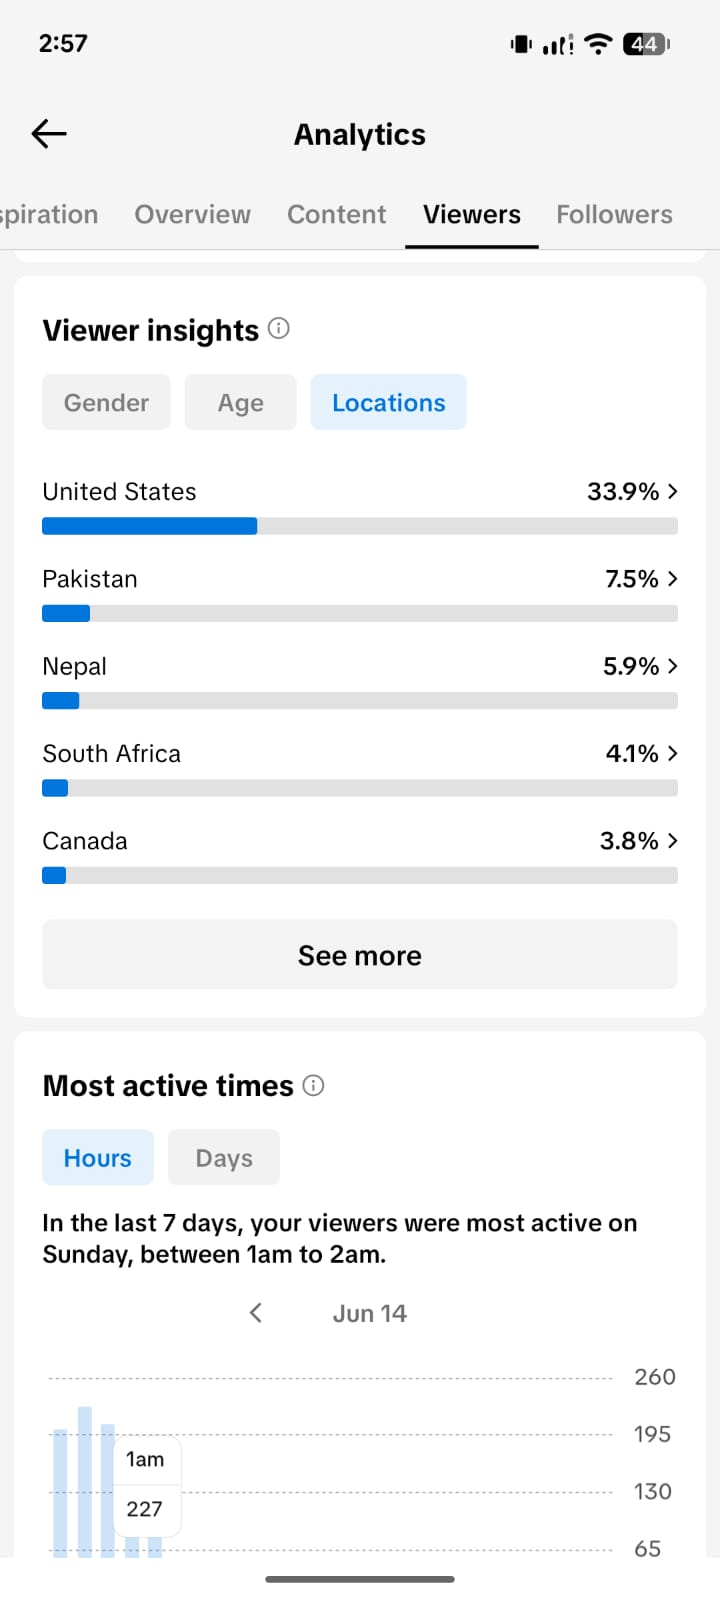Tap the cellular signal icon
The height and width of the screenshot is (1600, 720).
[x=558, y=44]
